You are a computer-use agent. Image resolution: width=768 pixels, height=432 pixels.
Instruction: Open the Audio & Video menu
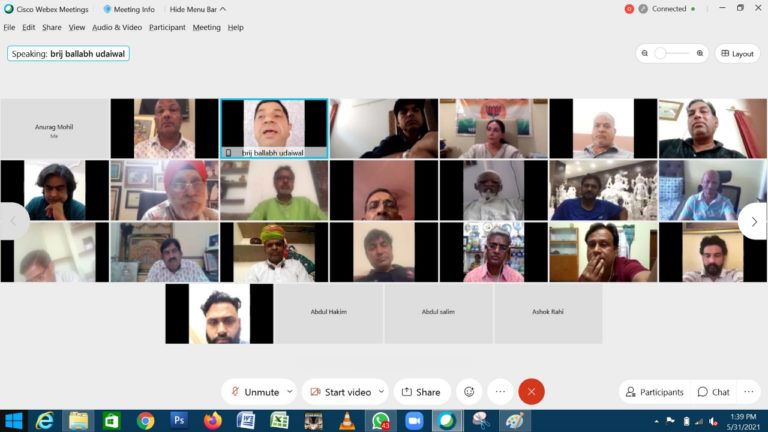[117, 27]
